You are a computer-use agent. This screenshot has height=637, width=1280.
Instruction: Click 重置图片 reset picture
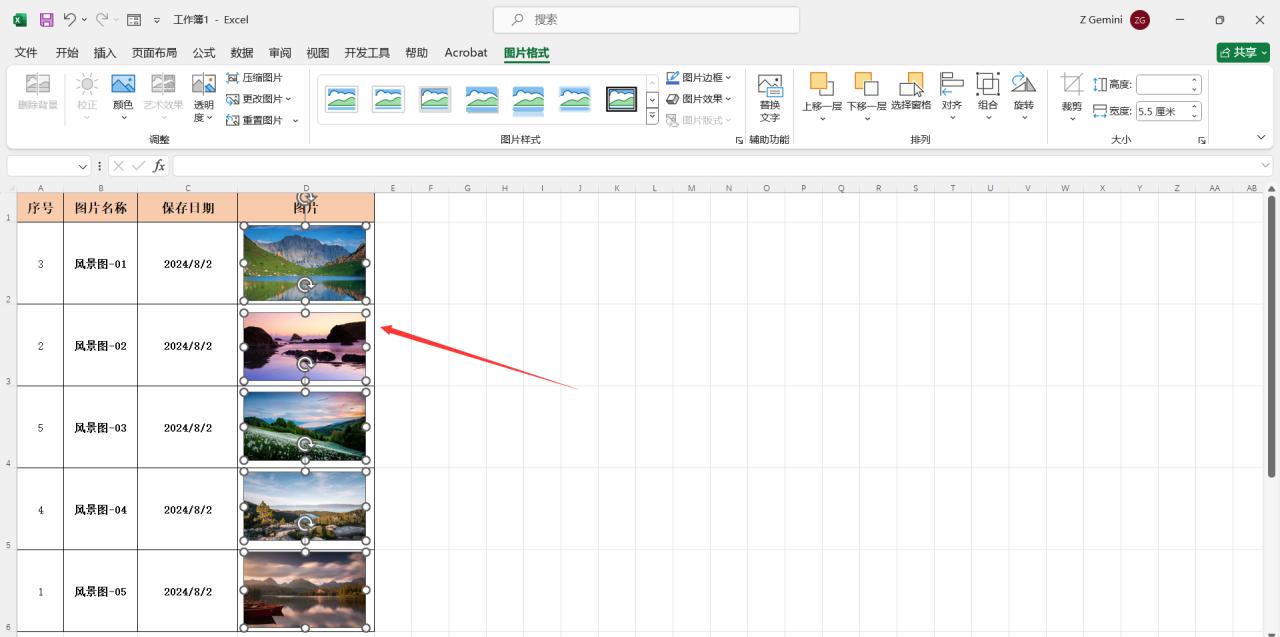255,120
